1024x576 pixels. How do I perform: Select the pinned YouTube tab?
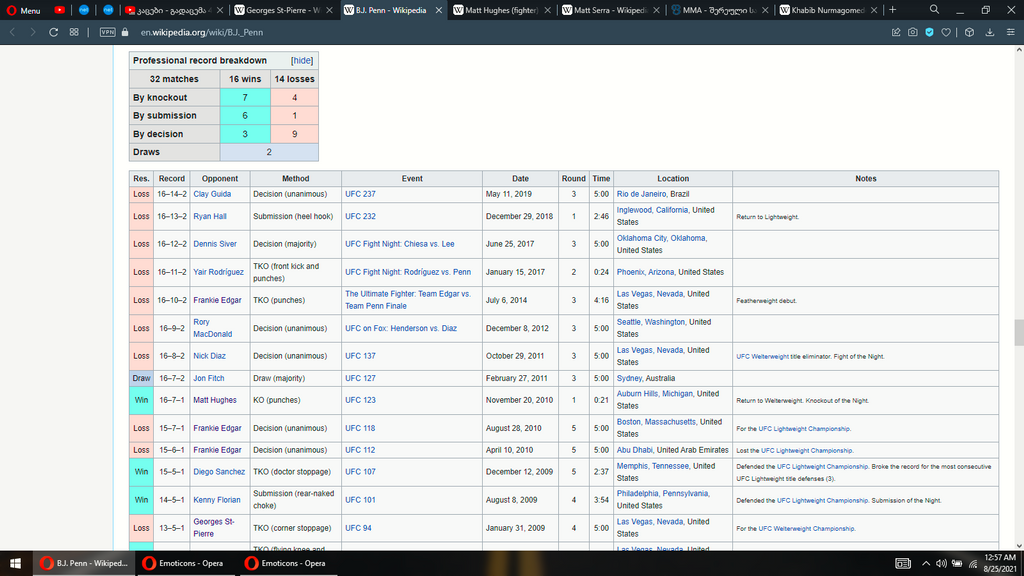coord(59,10)
